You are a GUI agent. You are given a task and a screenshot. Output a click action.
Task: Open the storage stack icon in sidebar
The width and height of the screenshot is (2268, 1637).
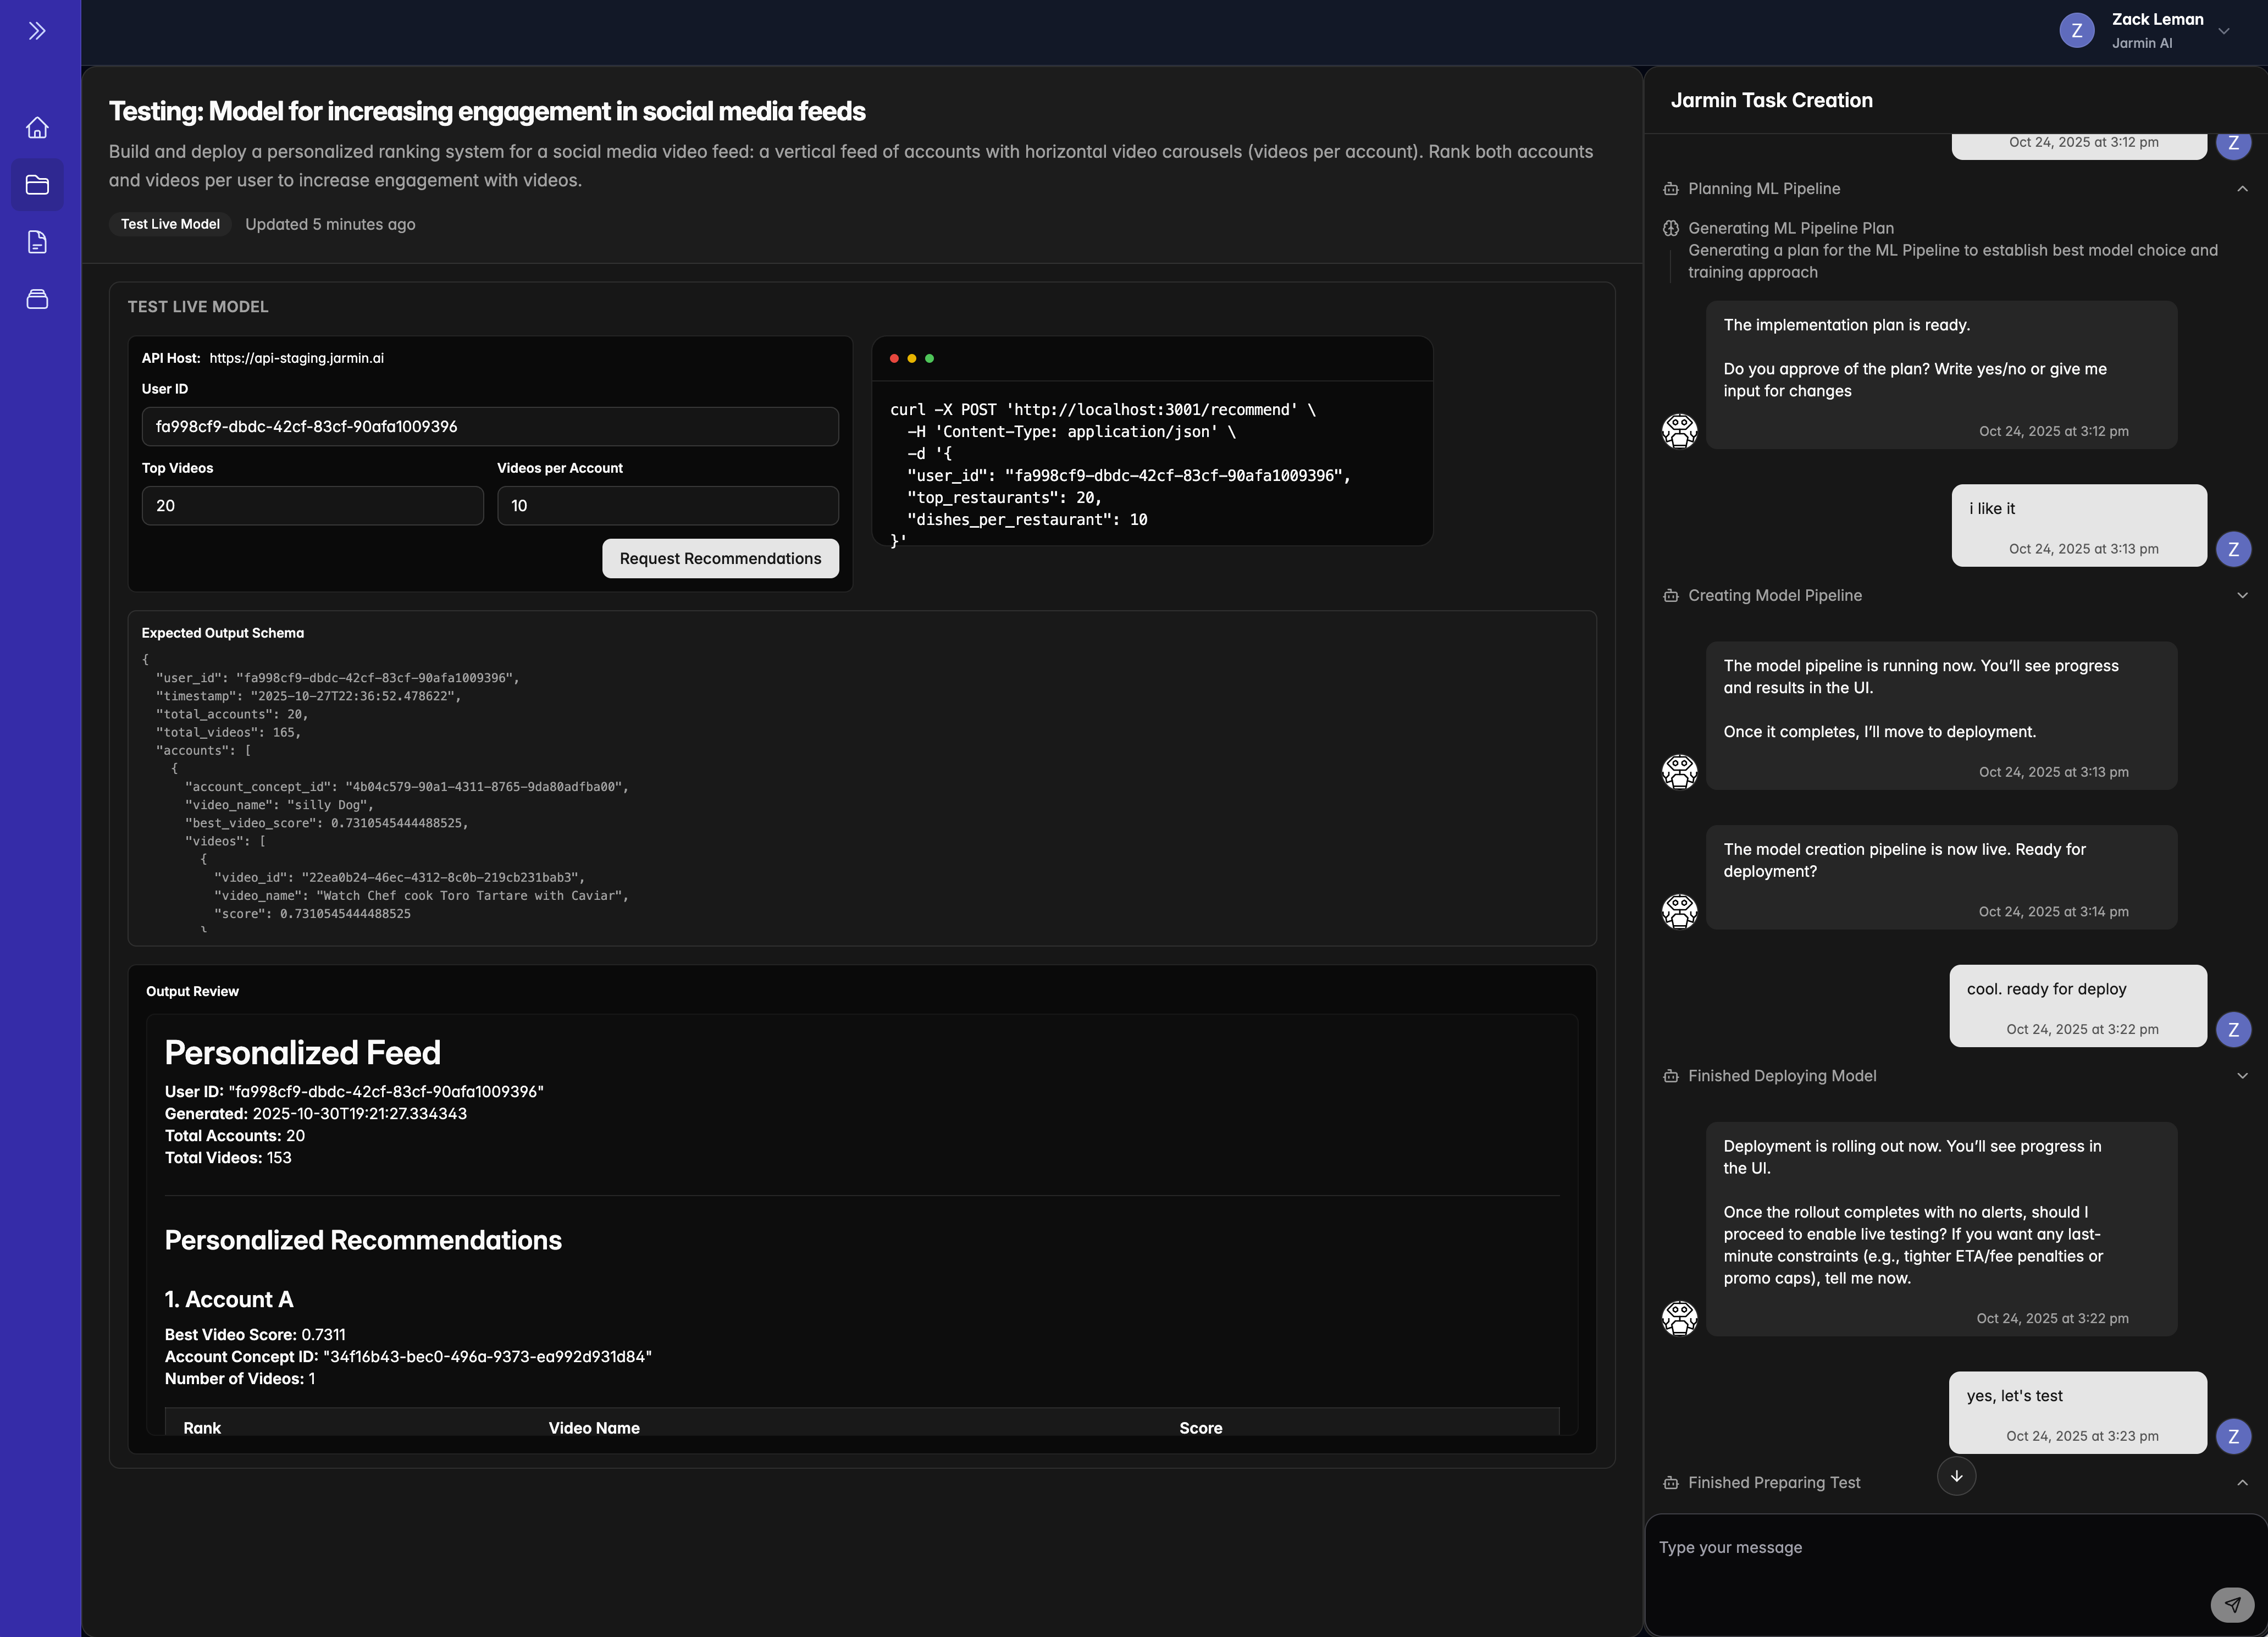coord(37,299)
